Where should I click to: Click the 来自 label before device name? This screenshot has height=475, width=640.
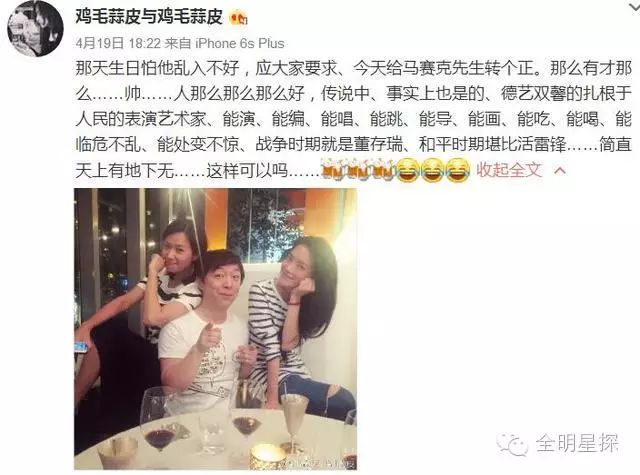pyautogui.click(x=179, y=43)
